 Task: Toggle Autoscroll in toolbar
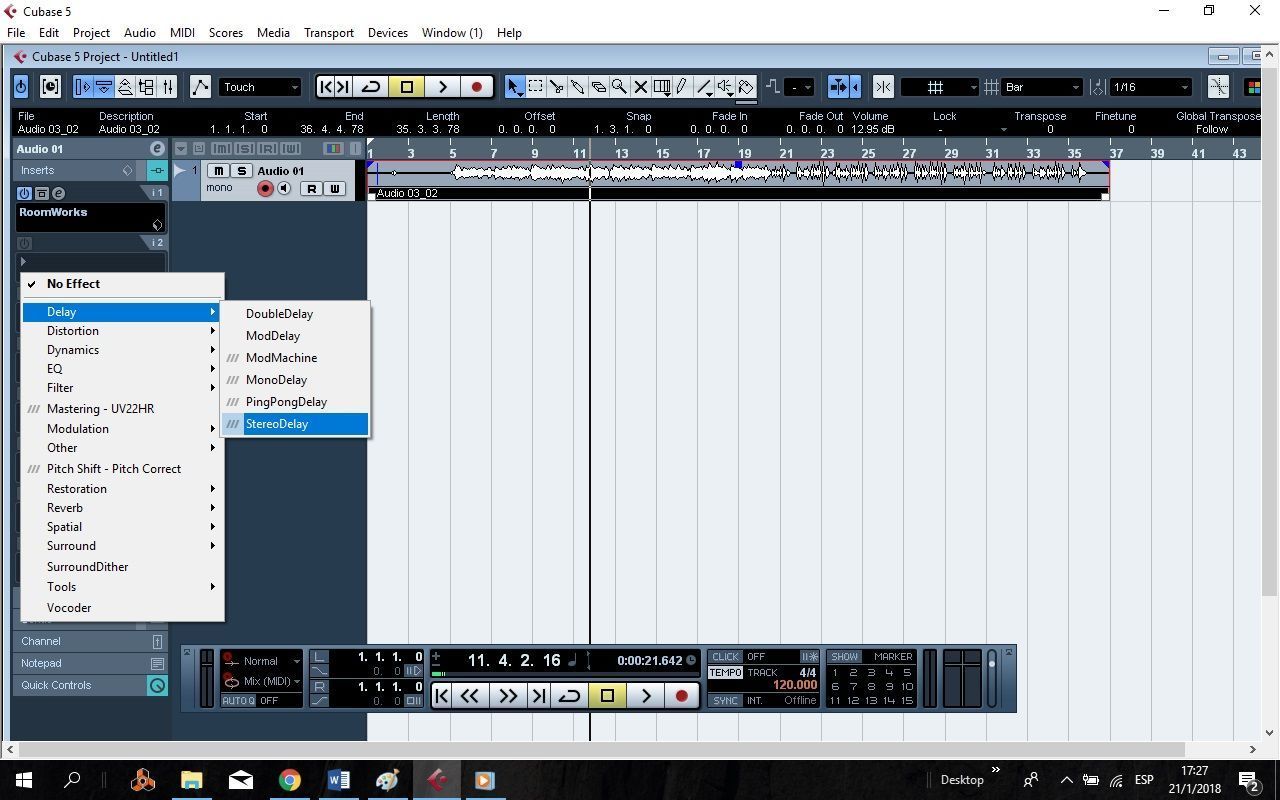pyautogui.click(x=840, y=87)
